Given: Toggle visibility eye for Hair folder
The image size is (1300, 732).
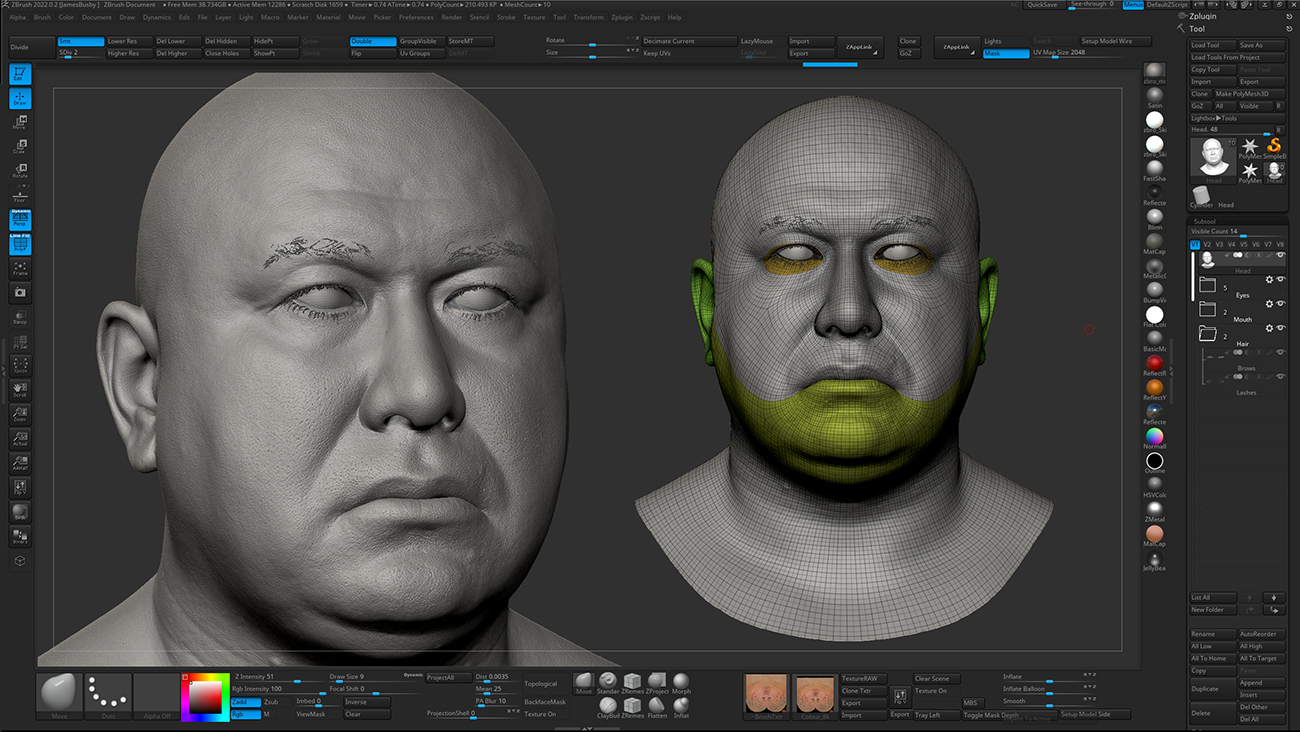Looking at the screenshot, I should 1281,328.
